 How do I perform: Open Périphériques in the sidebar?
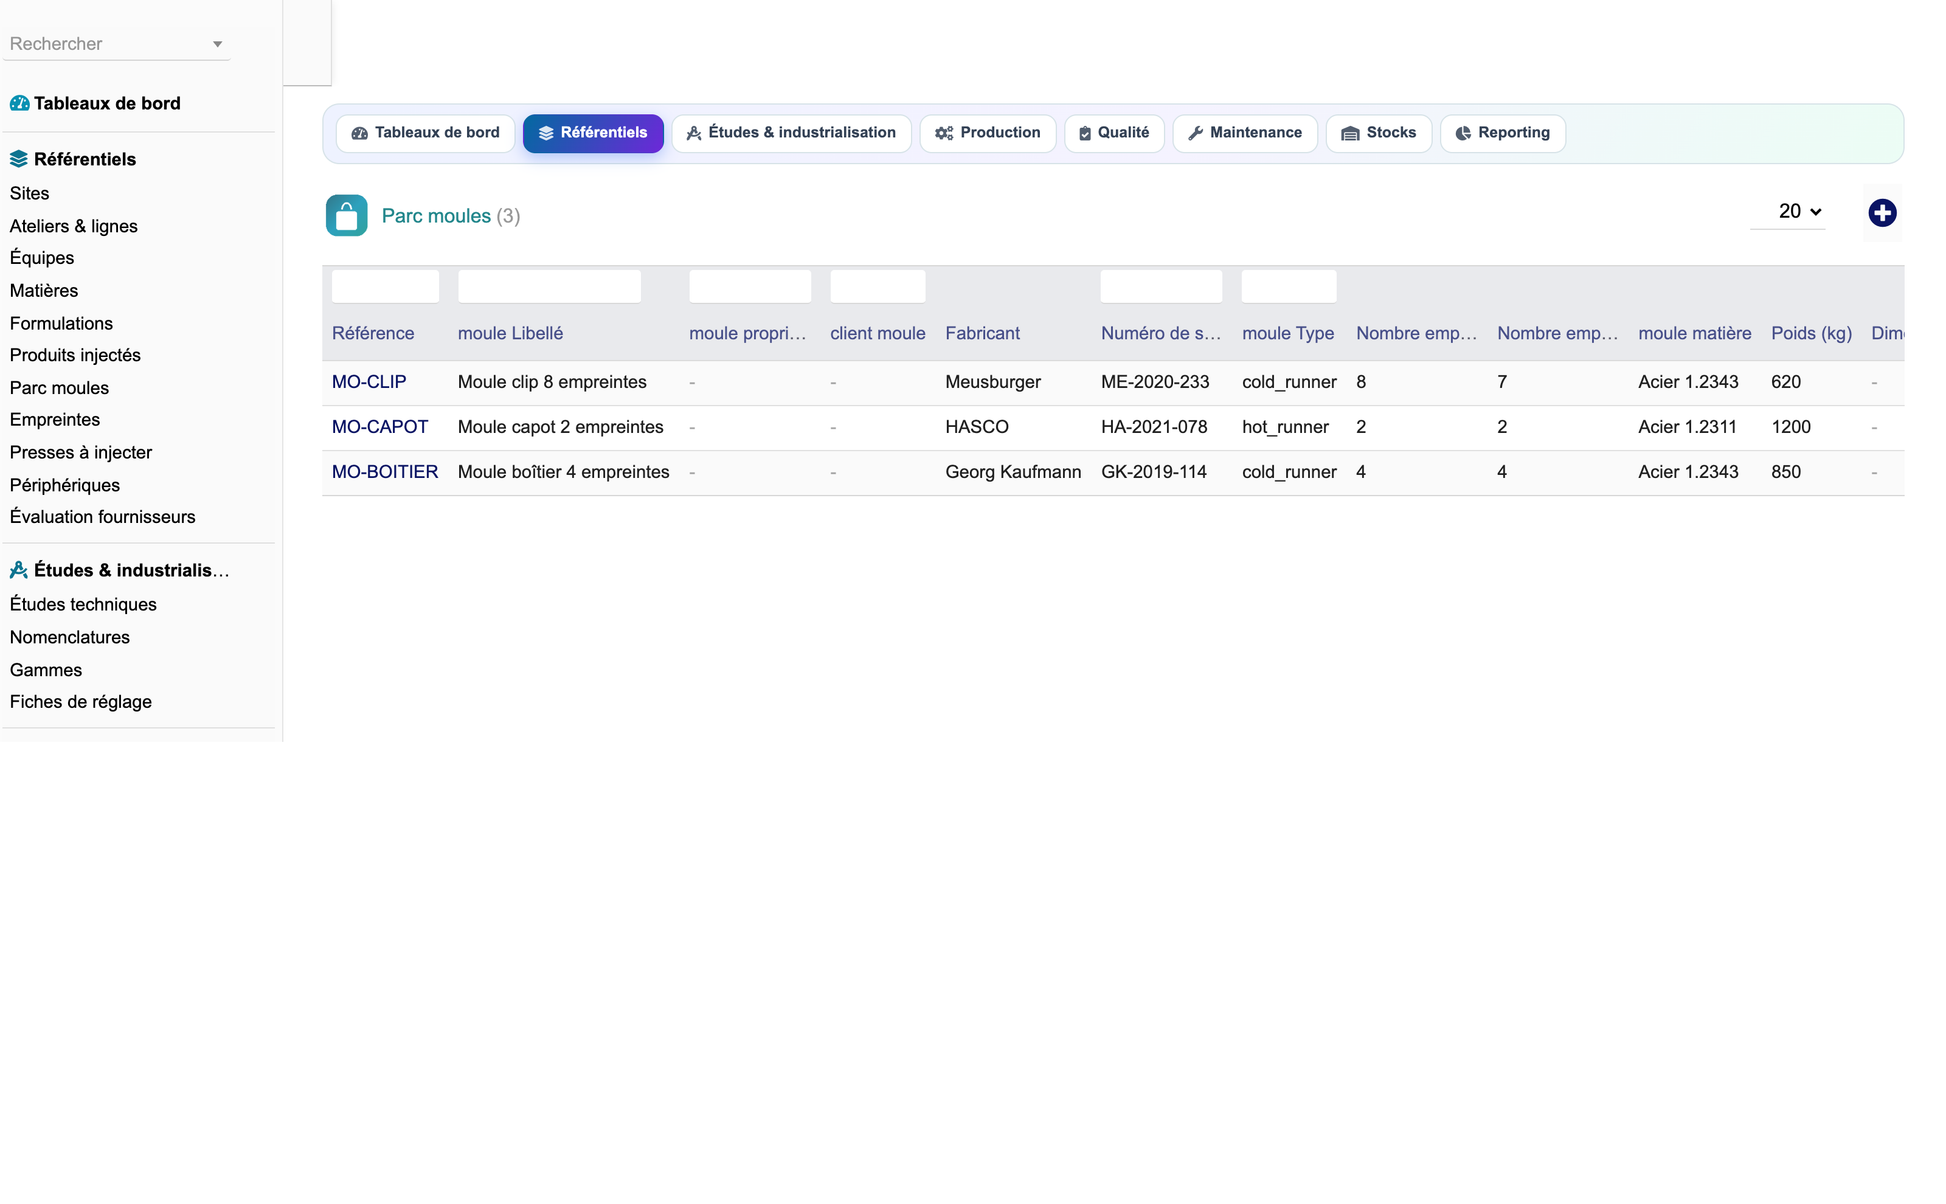pos(65,485)
